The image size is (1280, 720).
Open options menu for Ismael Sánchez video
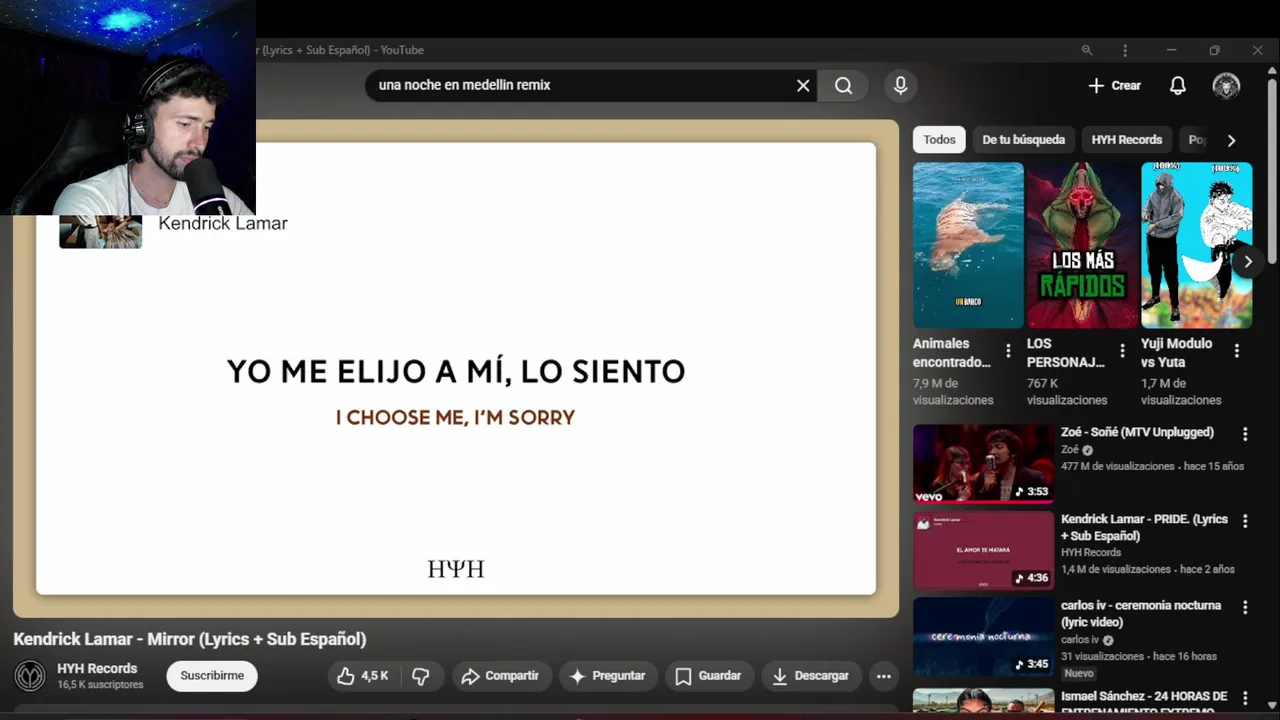click(x=1245, y=697)
